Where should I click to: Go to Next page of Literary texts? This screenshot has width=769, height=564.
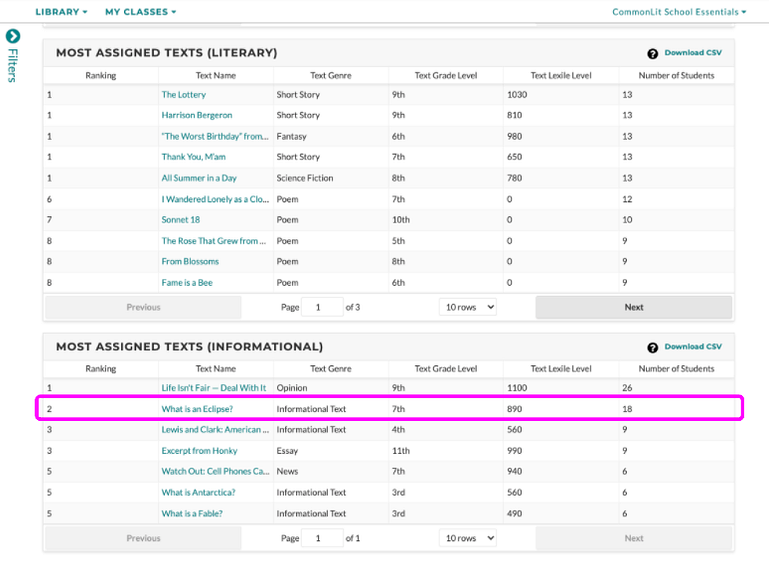point(634,307)
